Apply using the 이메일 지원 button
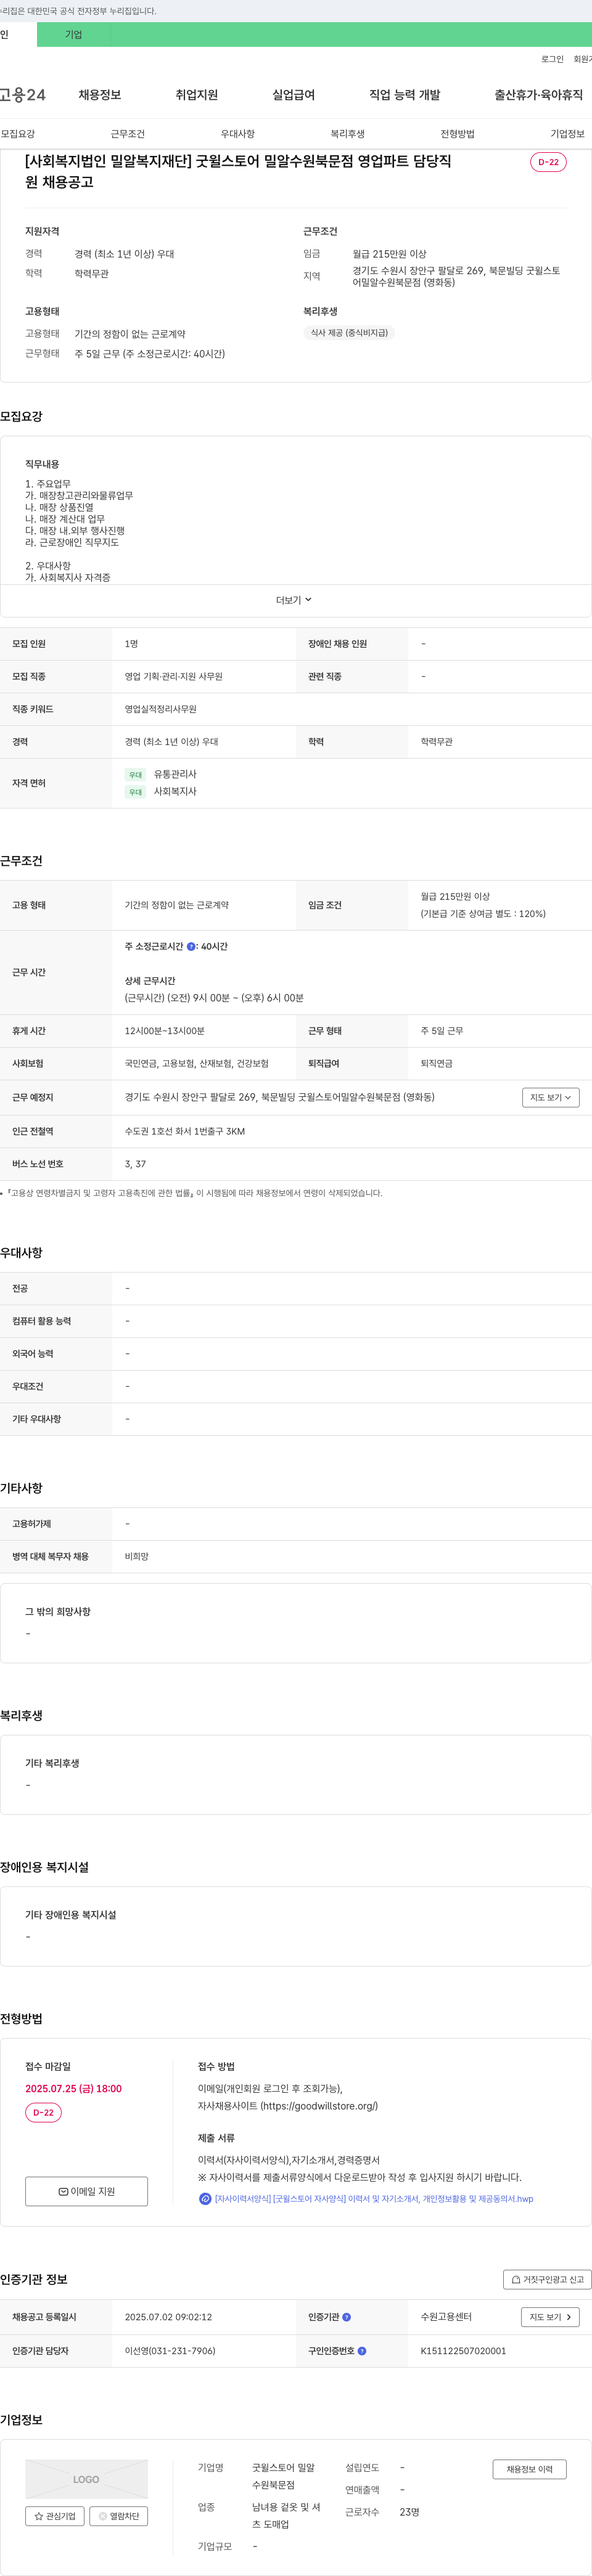Screen dimensions: 592x2576 click(86, 2191)
